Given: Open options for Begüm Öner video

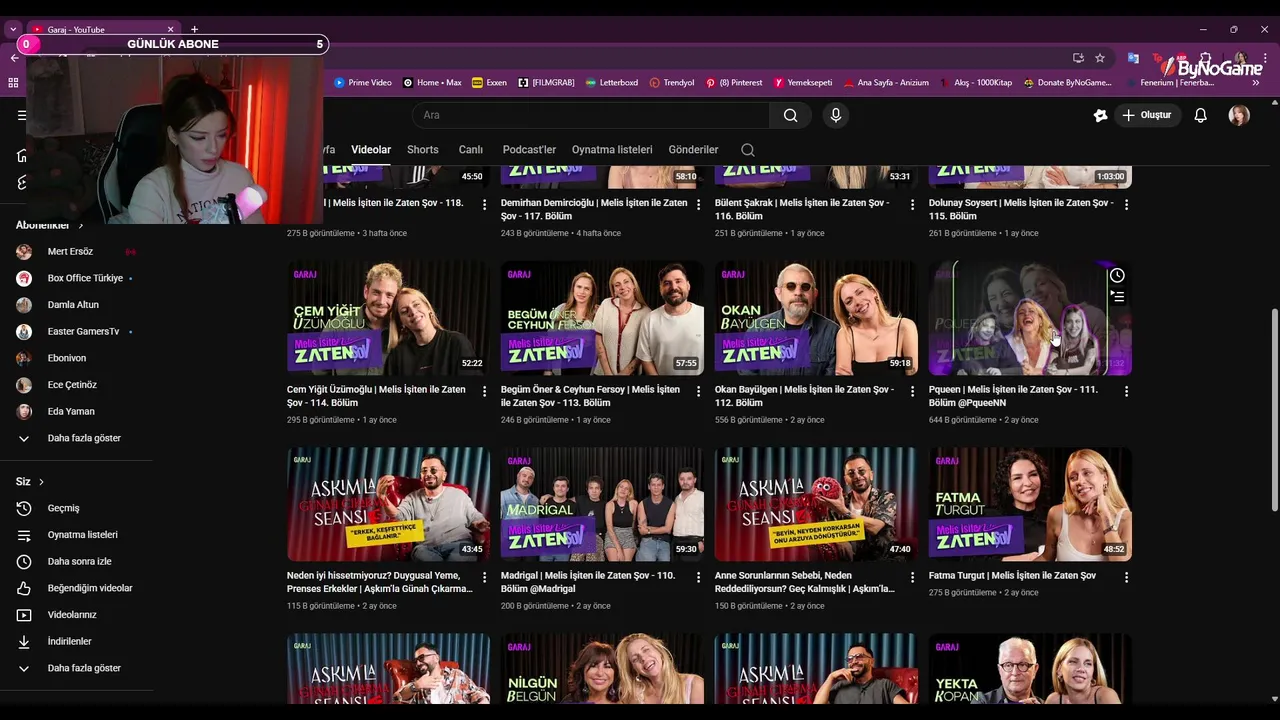Looking at the screenshot, I should click(x=699, y=391).
